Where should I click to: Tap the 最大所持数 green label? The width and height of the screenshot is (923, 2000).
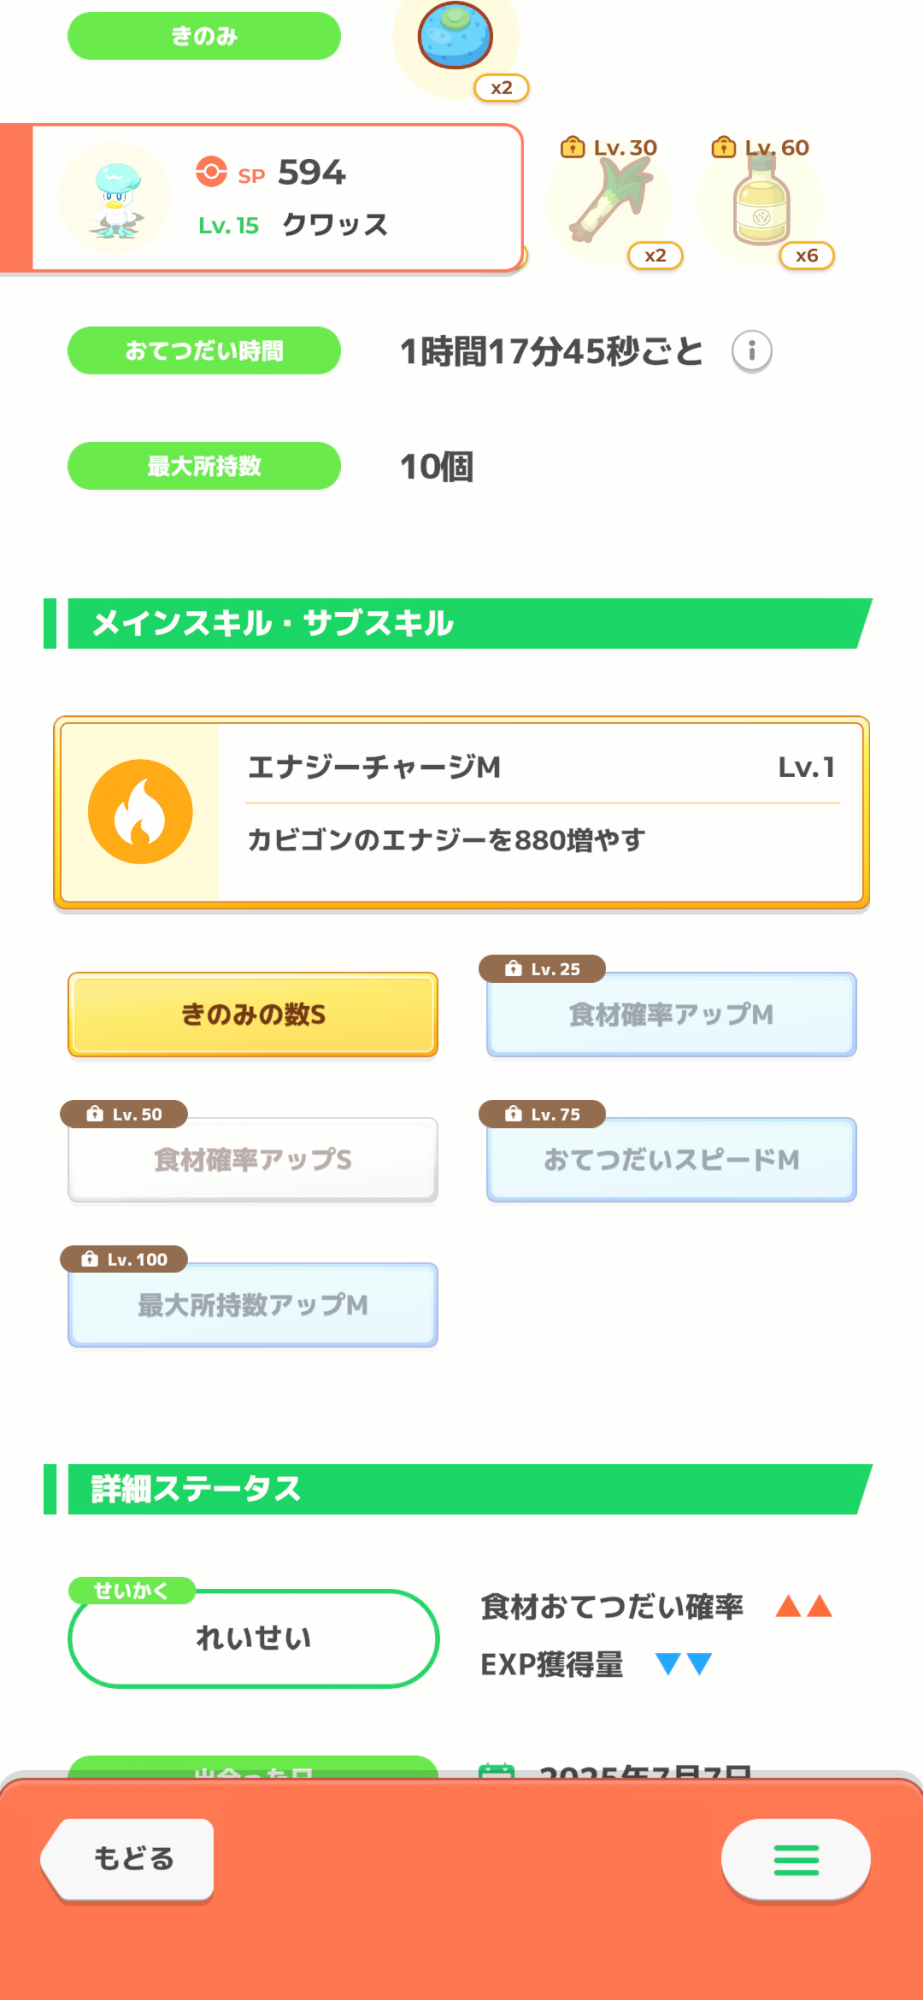coord(204,466)
